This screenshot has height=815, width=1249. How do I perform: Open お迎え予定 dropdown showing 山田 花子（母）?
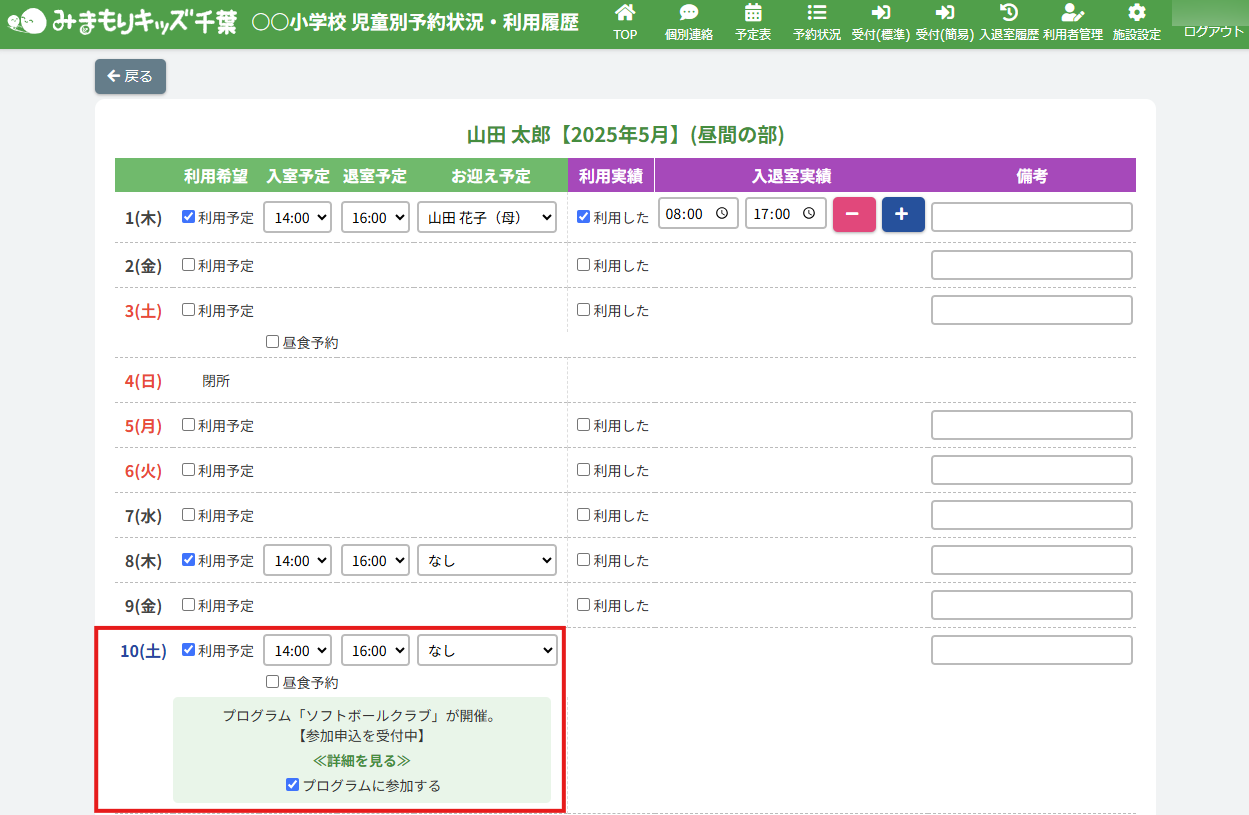point(487,217)
